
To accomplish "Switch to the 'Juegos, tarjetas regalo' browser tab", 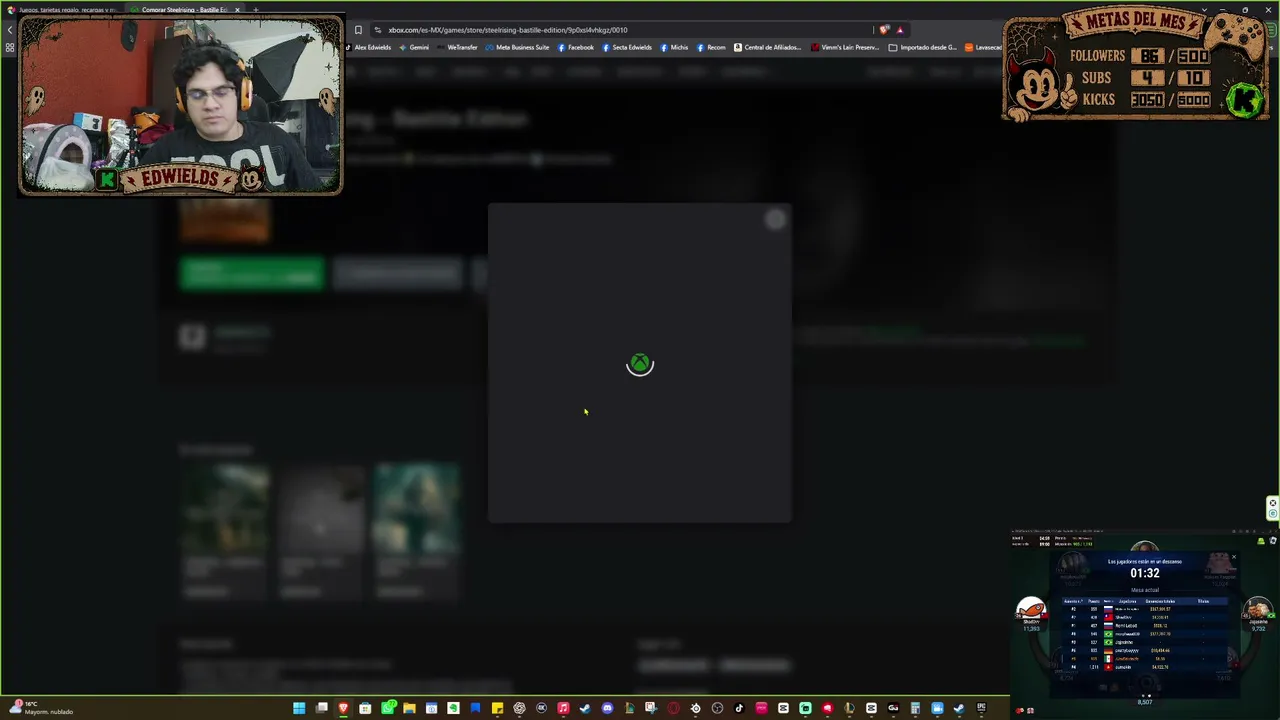I will click(x=65, y=10).
